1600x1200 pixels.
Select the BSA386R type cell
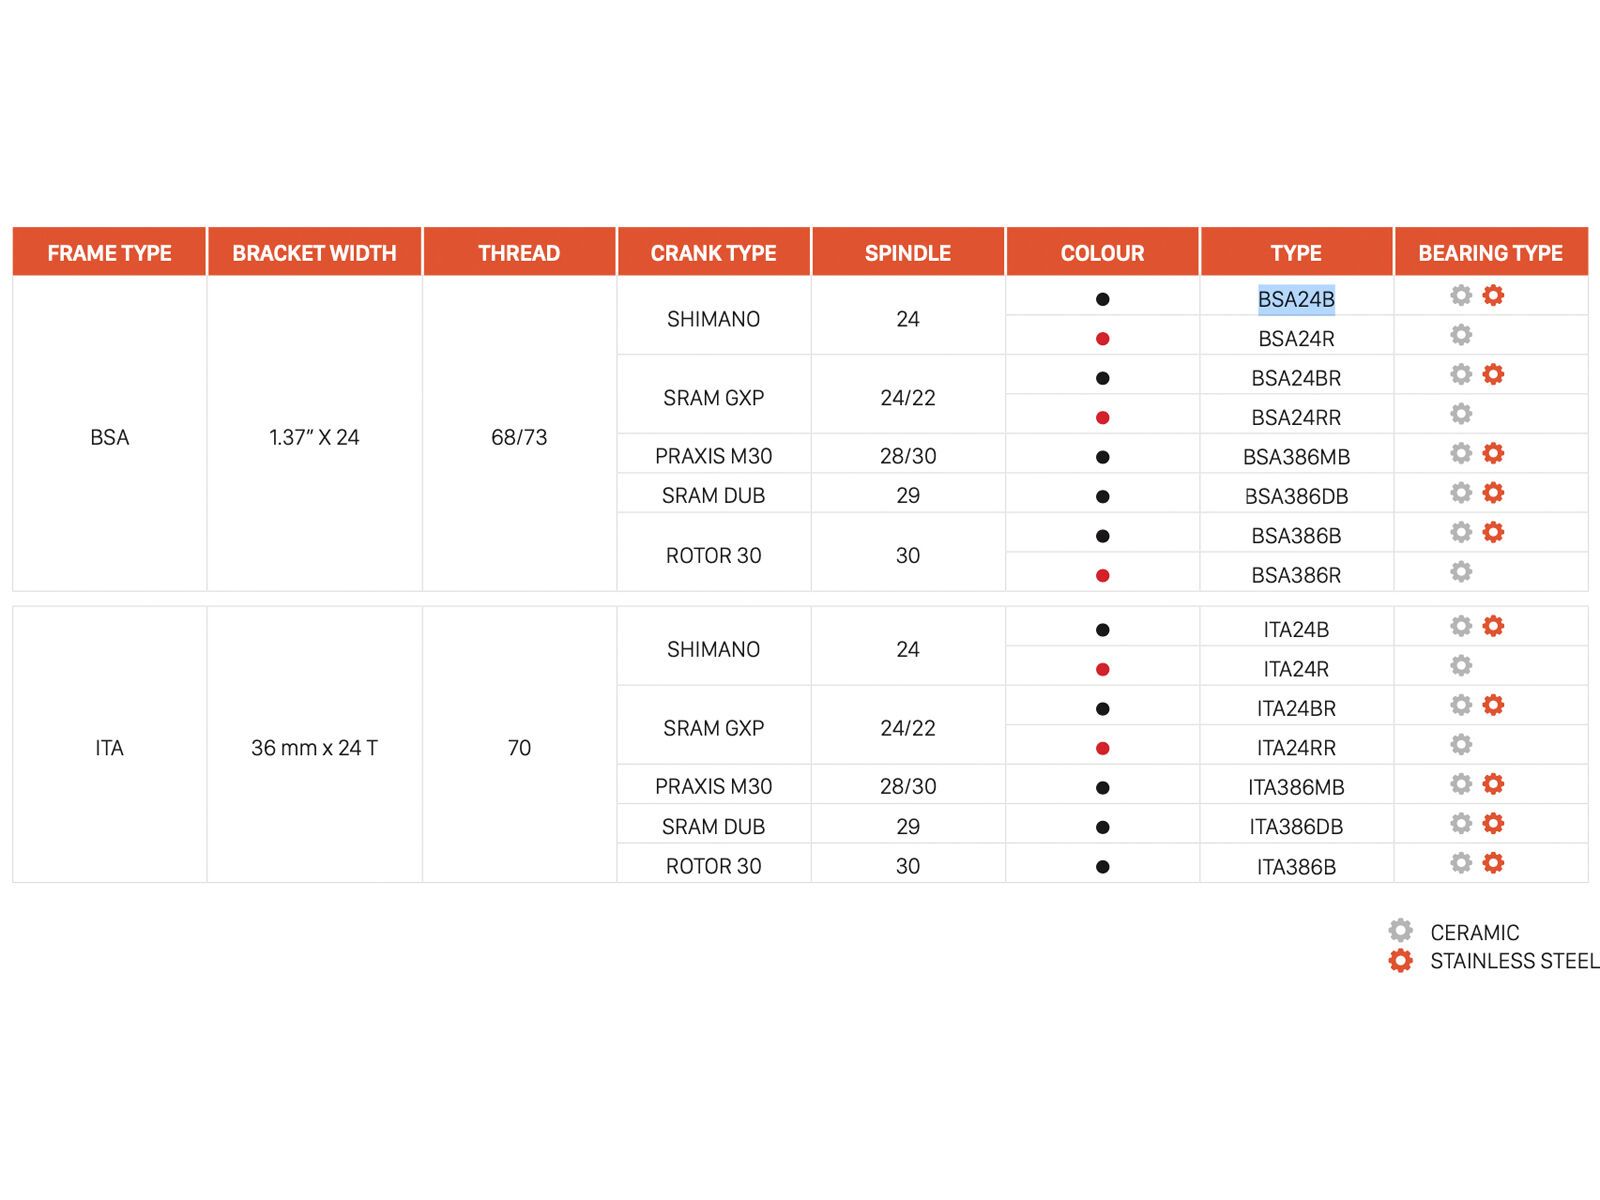1296,575
